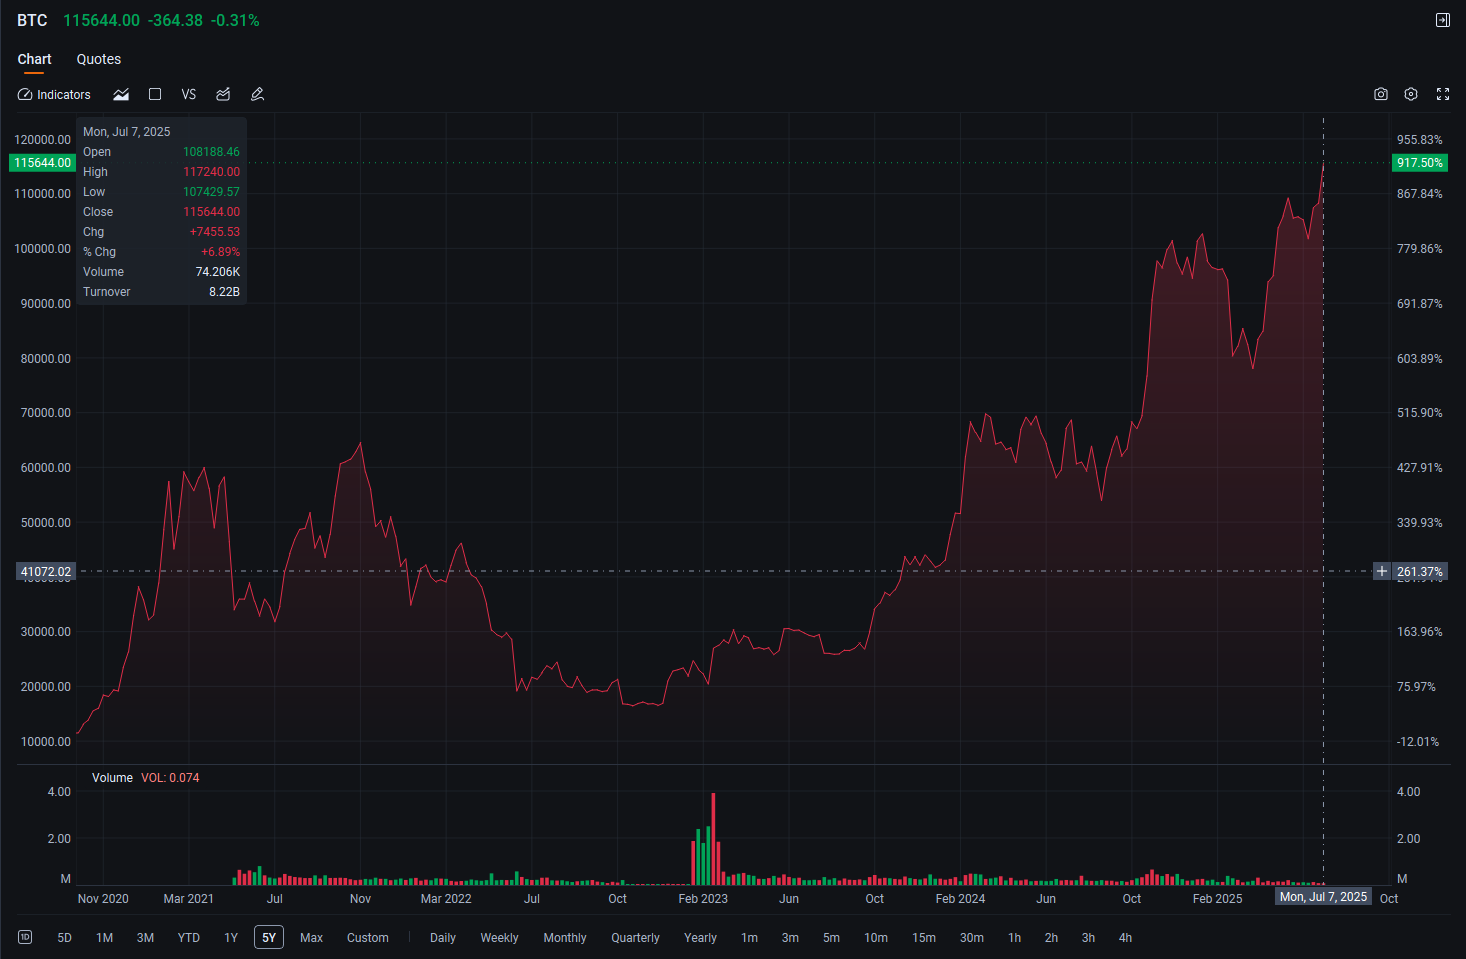Collapse the side panel with top-right icon

(1443, 20)
